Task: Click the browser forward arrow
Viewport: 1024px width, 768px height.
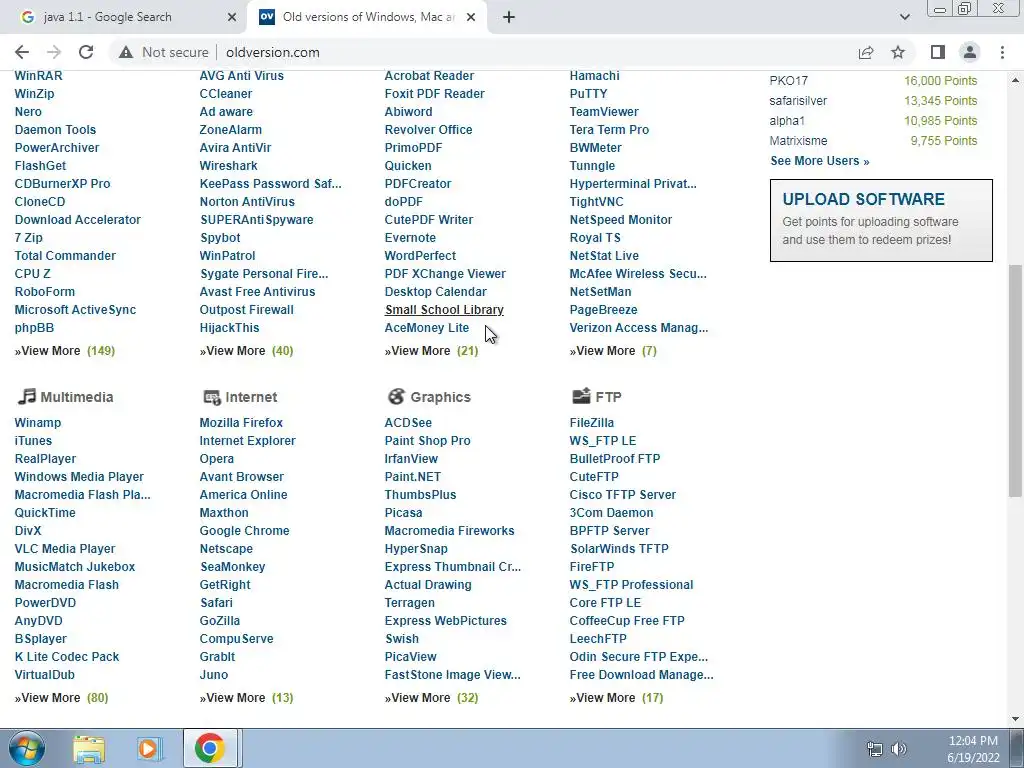Action: click(54, 52)
